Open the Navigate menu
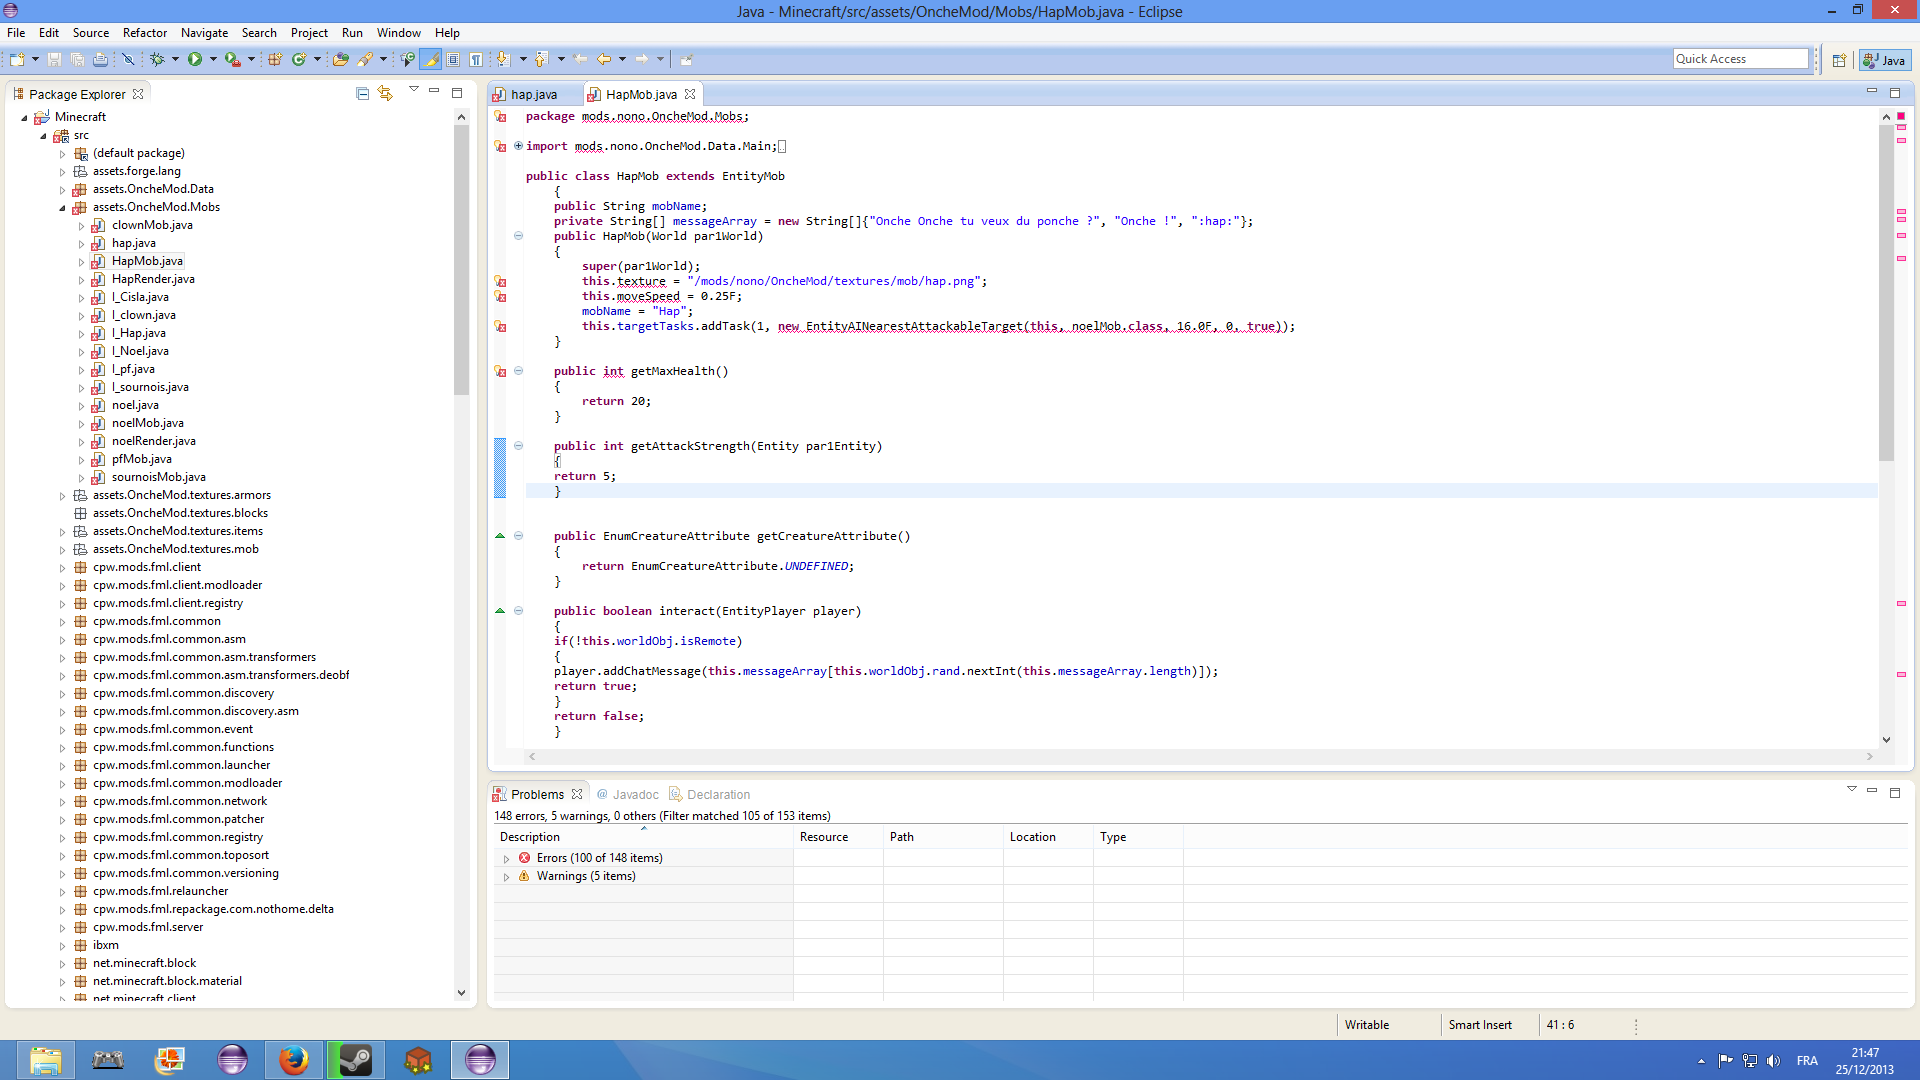The width and height of the screenshot is (1920, 1080). [x=204, y=33]
